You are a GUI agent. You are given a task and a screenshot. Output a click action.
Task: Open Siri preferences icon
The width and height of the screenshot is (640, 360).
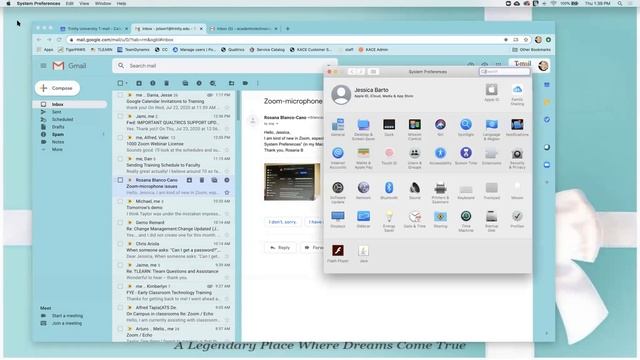click(440, 124)
